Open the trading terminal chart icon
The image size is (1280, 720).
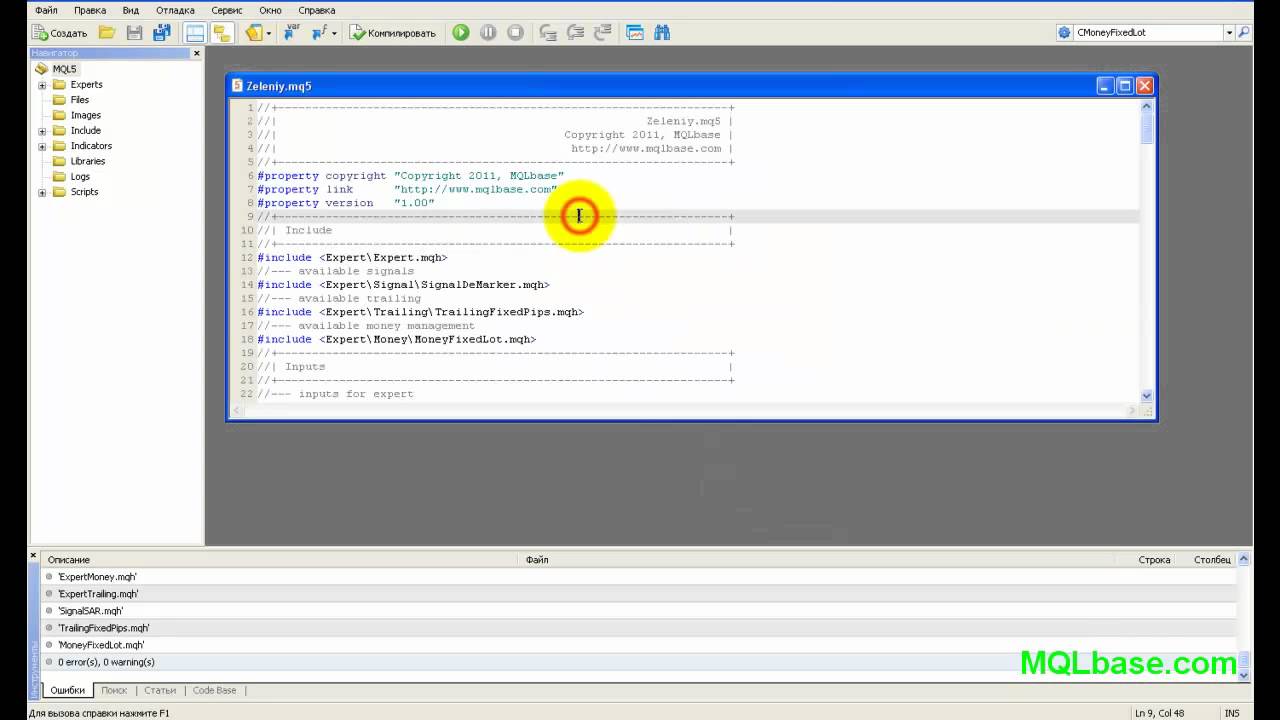pyautogui.click(x=635, y=33)
